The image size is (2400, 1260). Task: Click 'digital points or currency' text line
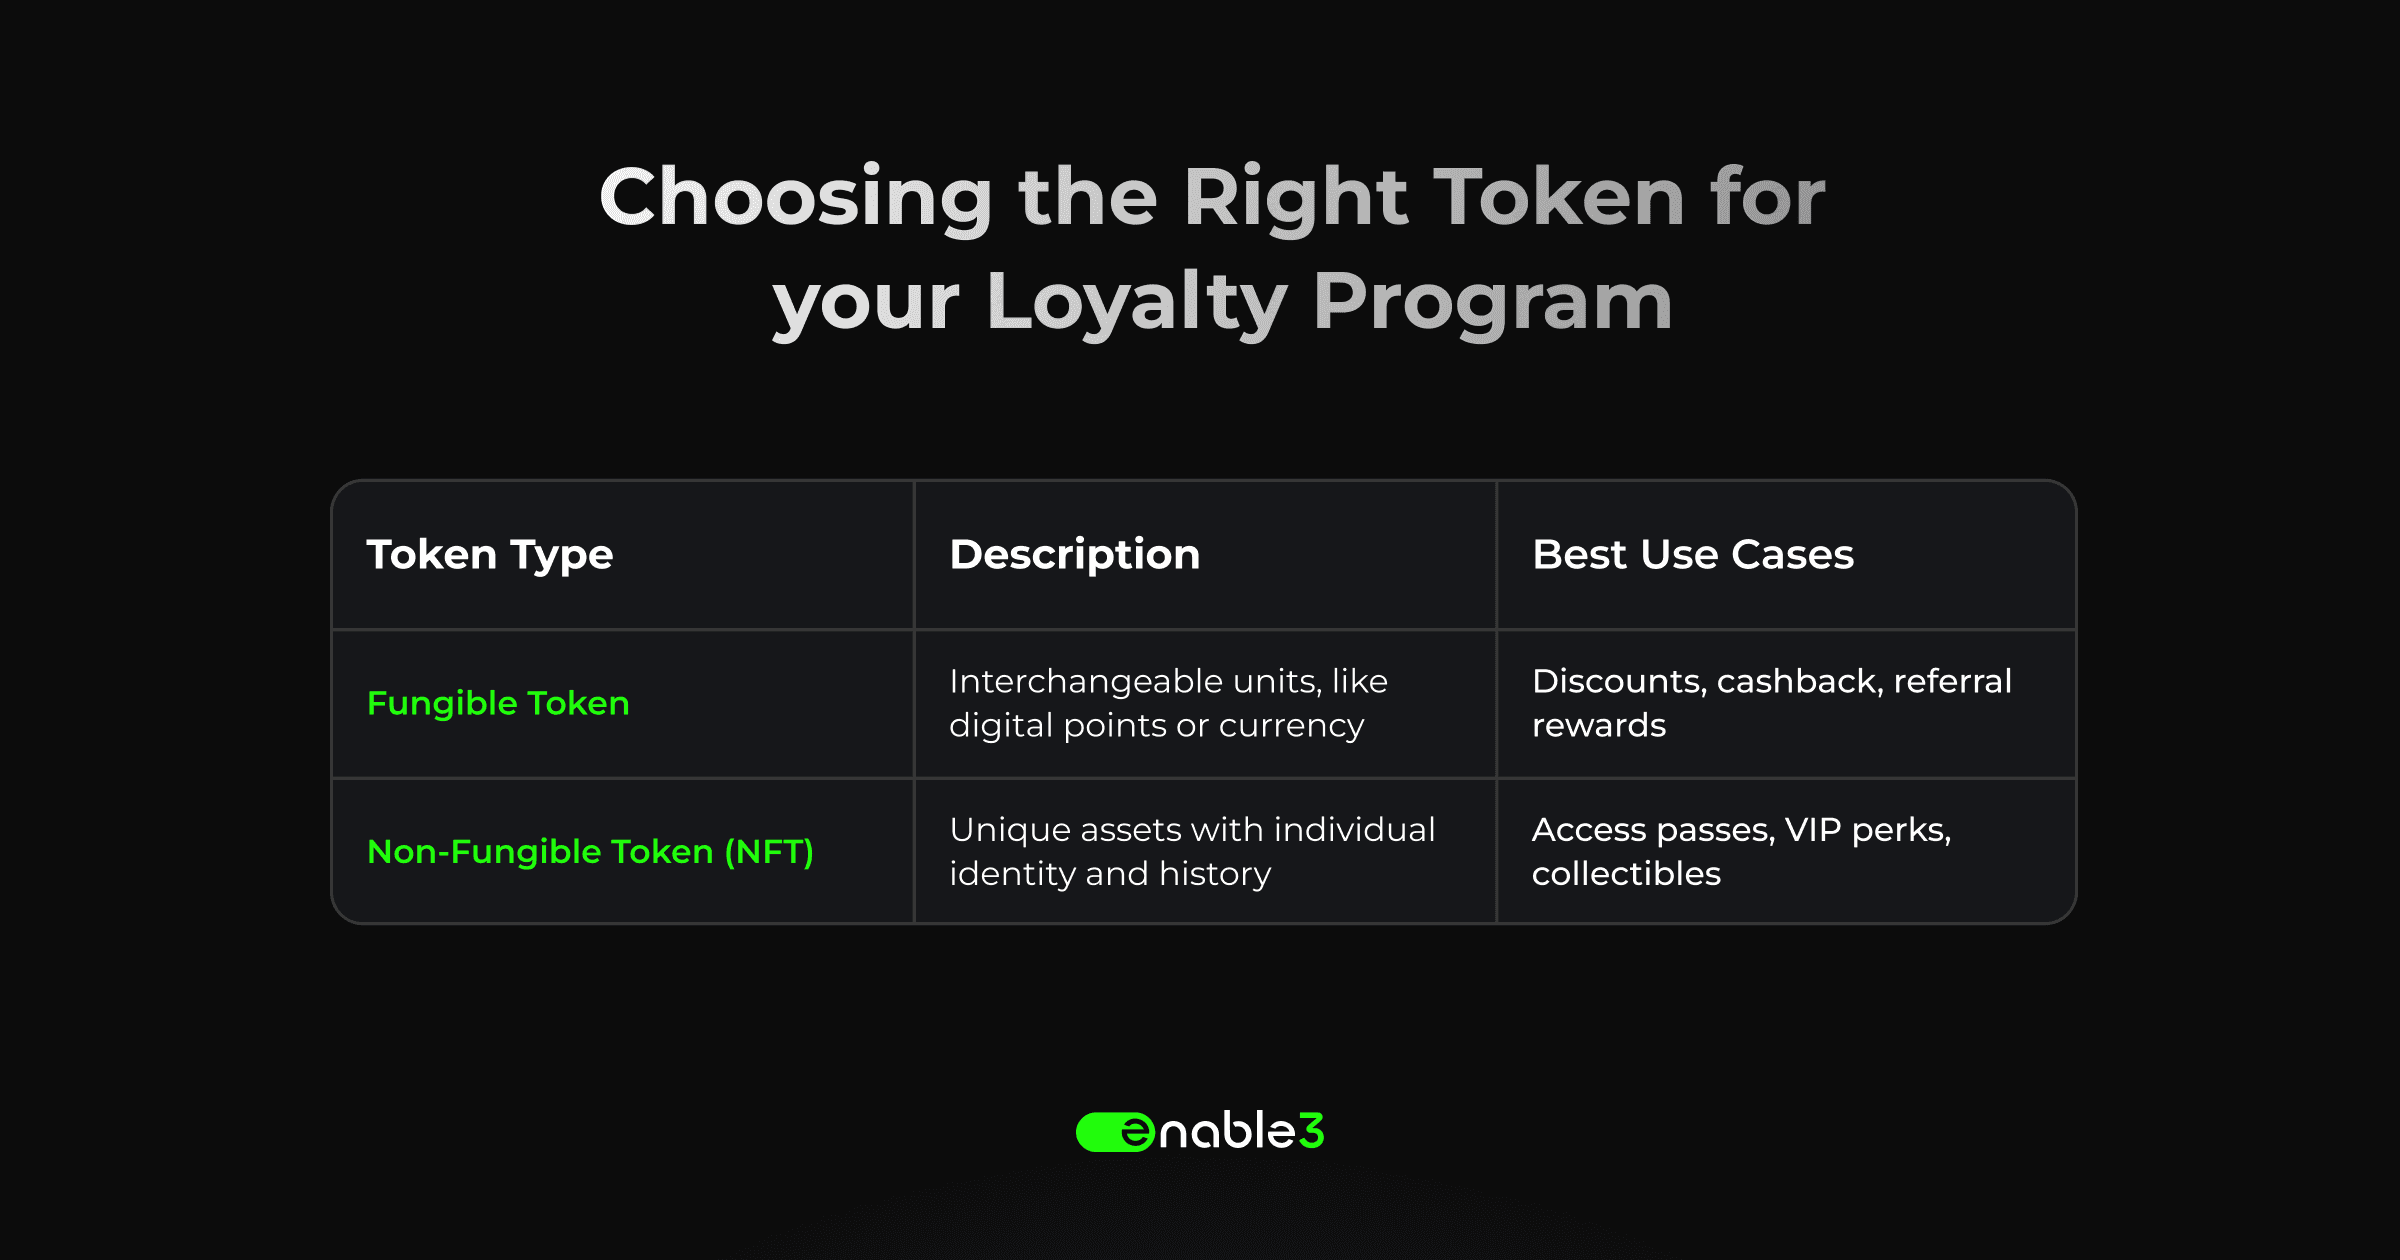(1157, 726)
